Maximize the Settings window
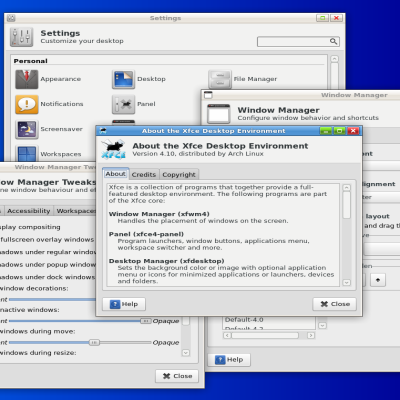 click(322, 18)
